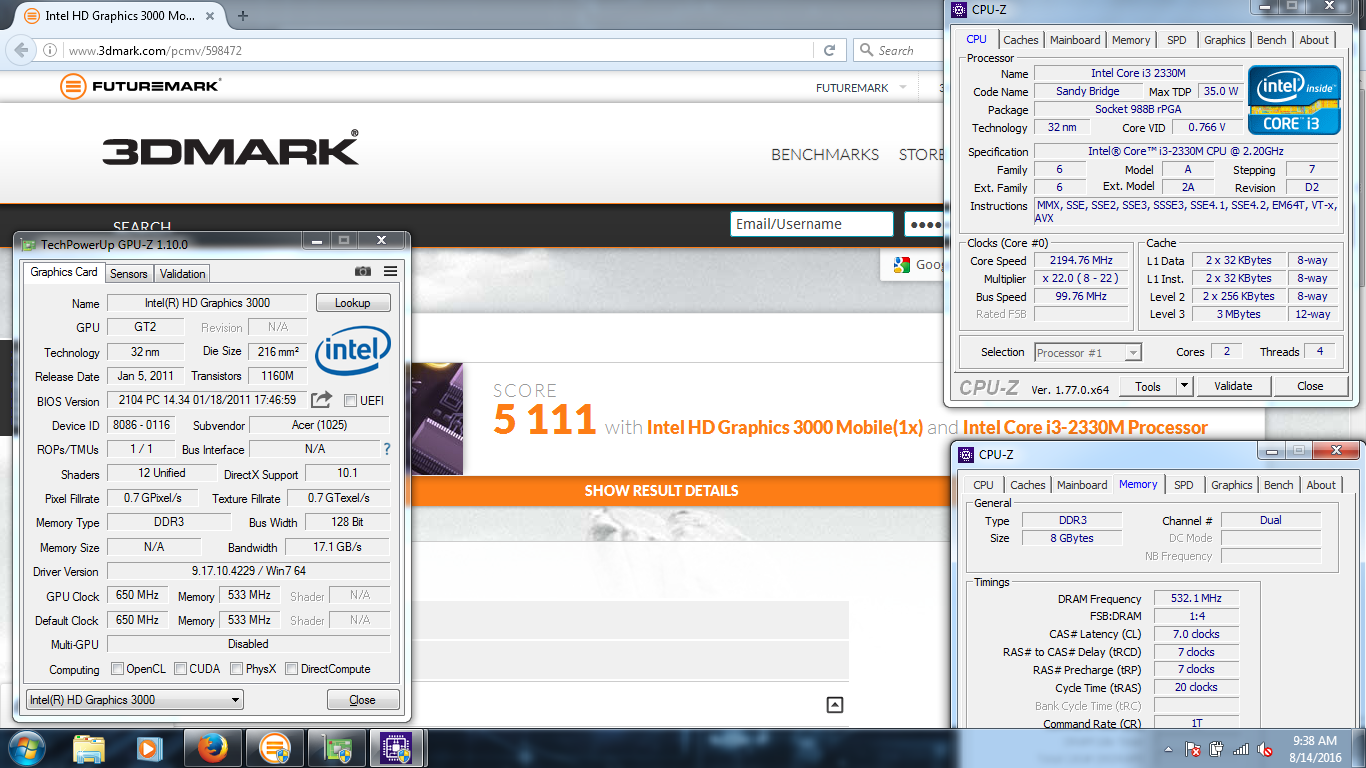The image size is (1366, 768).
Task: Click the Core Speed value 2194.76 MHz
Action: 1081,261
